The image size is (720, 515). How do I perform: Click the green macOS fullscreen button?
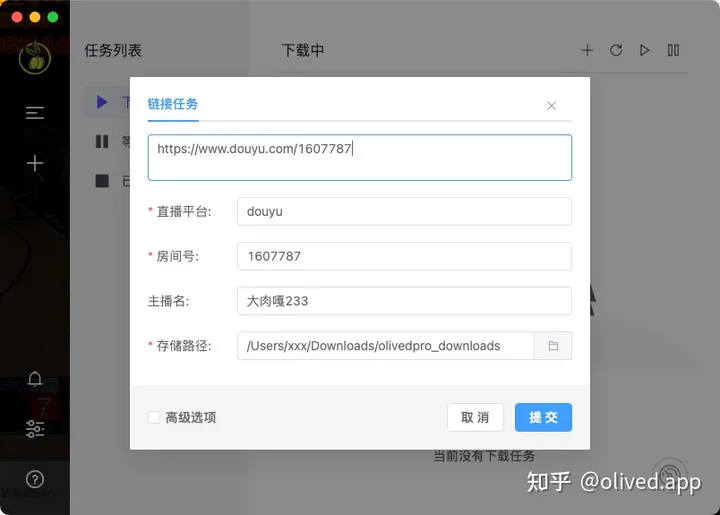53,17
